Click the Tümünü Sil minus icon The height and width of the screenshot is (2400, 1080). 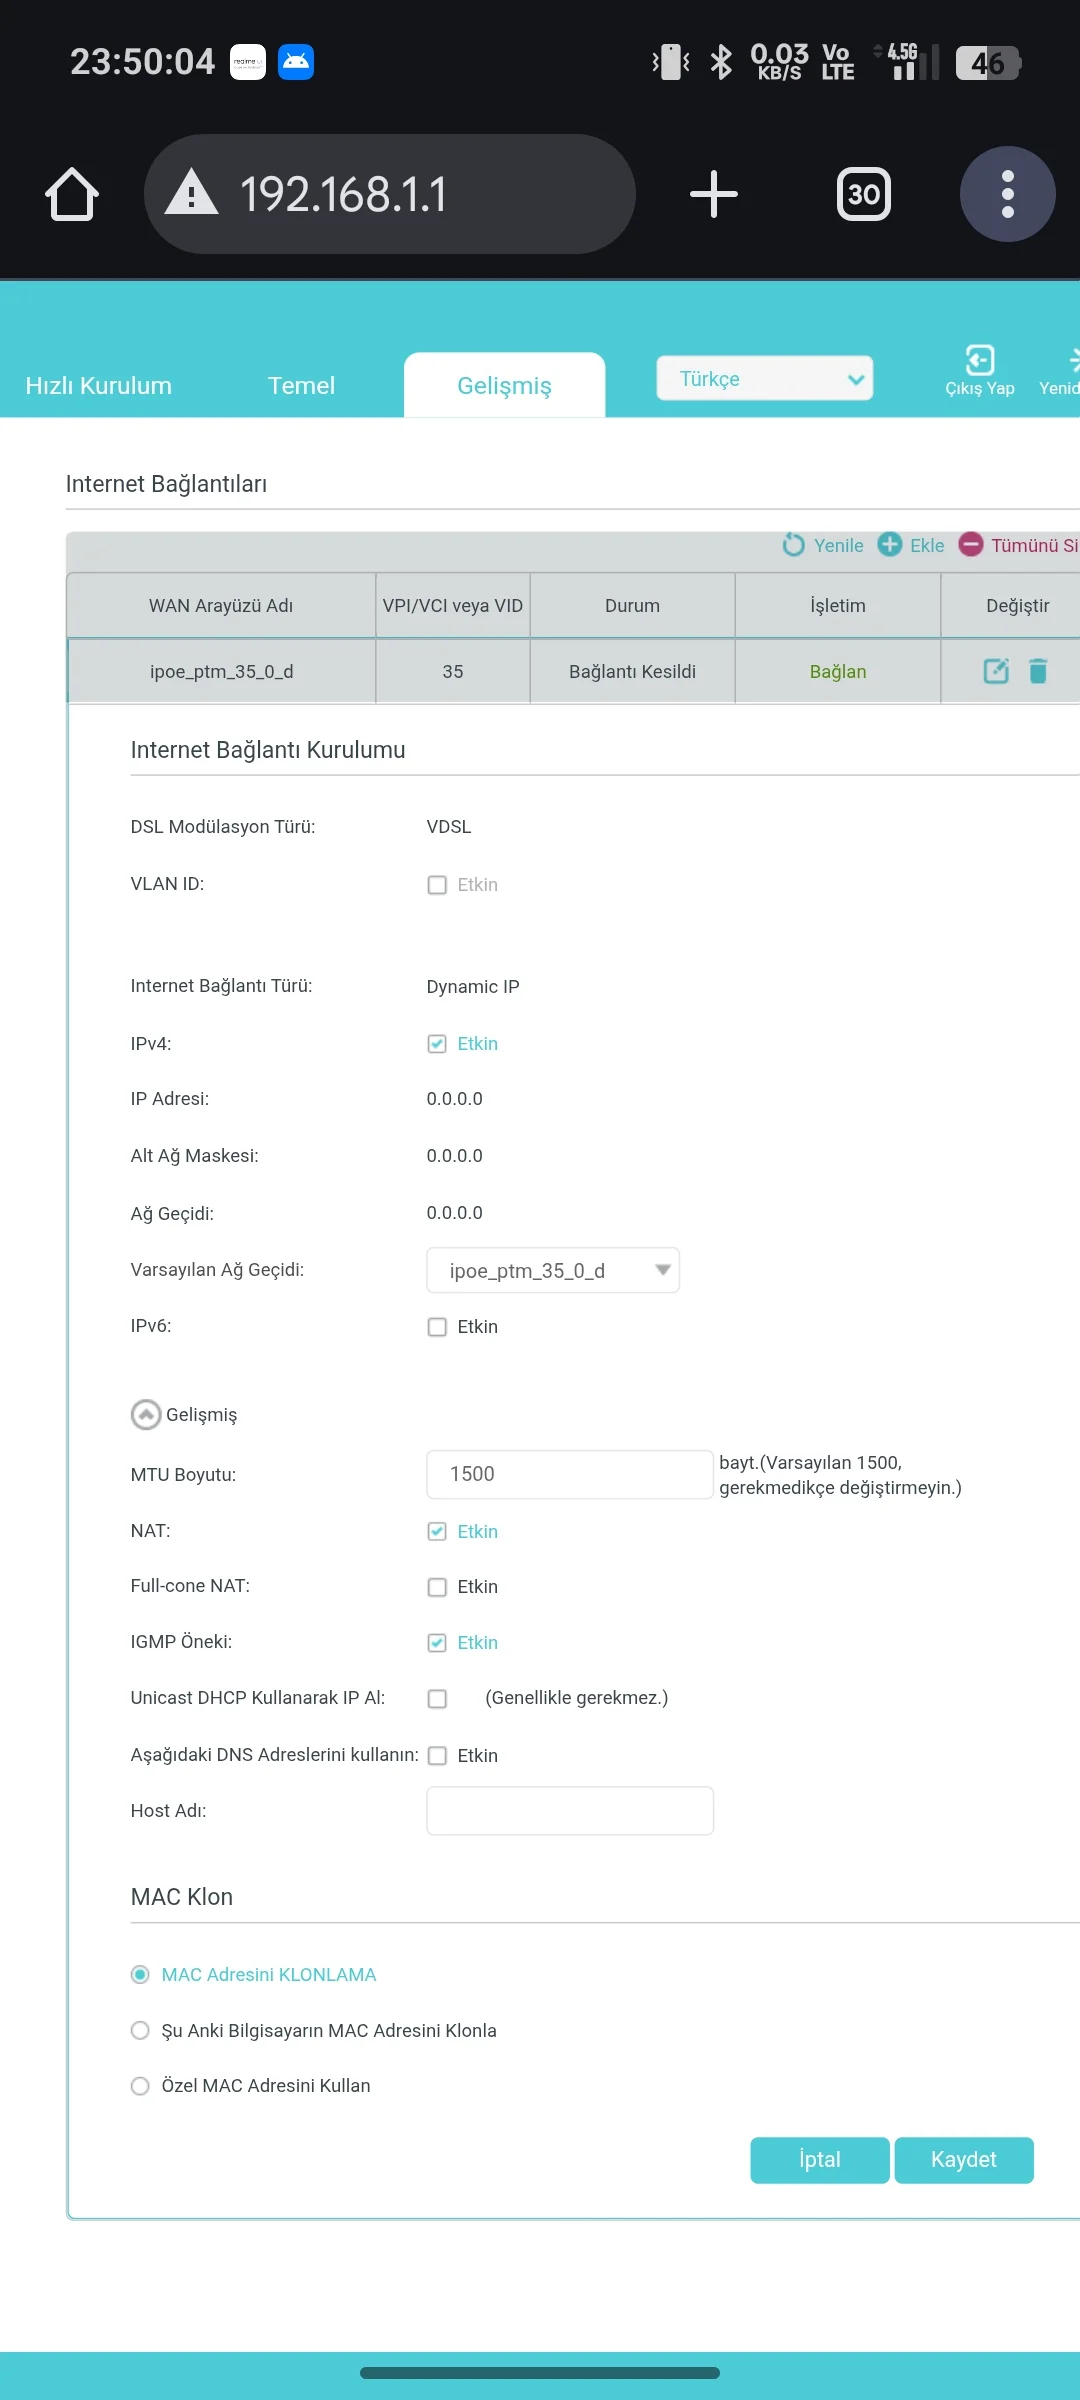click(971, 544)
